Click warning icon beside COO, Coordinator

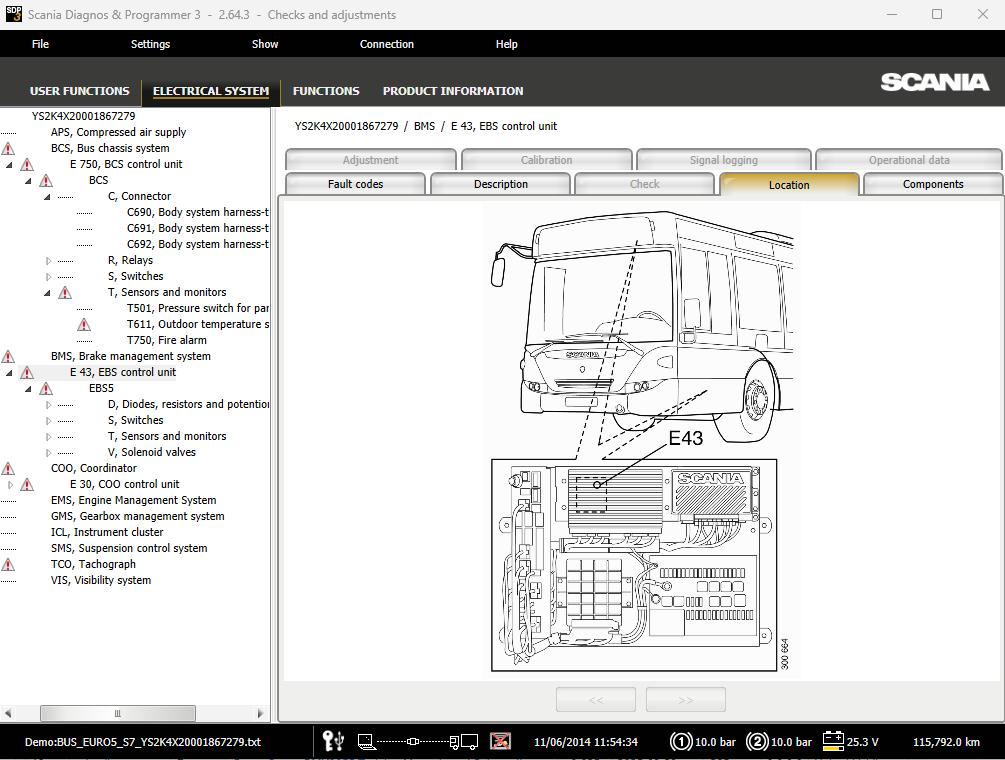pos(8,469)
